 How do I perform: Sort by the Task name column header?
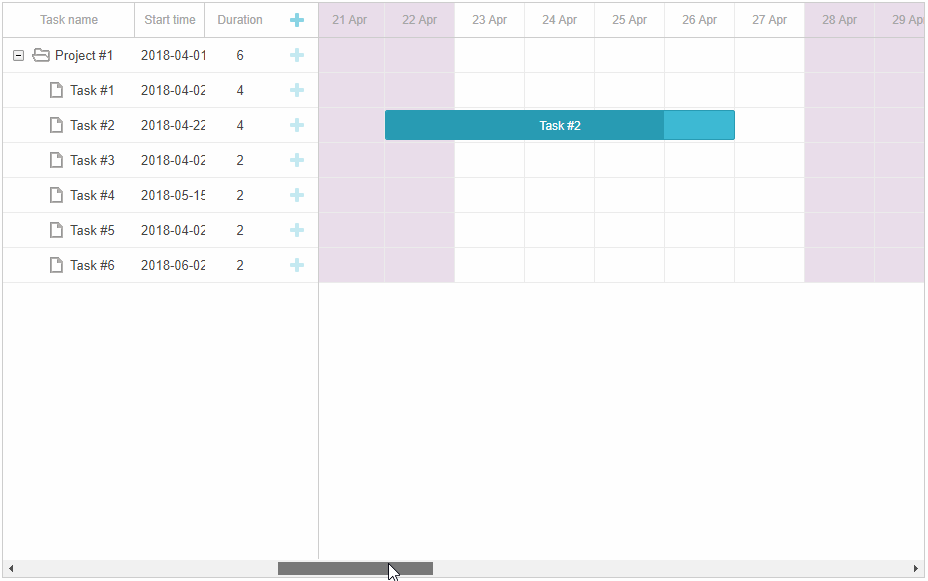pyautogui.click(x=69, y=20)
